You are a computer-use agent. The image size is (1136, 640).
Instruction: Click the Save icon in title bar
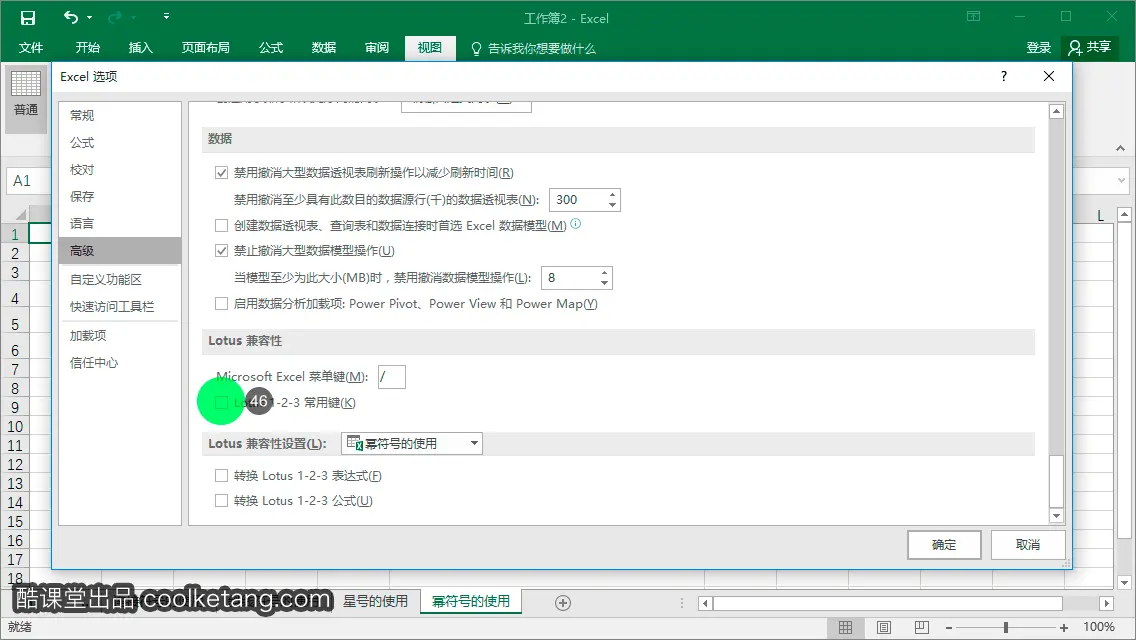click(x=28, y=18)
